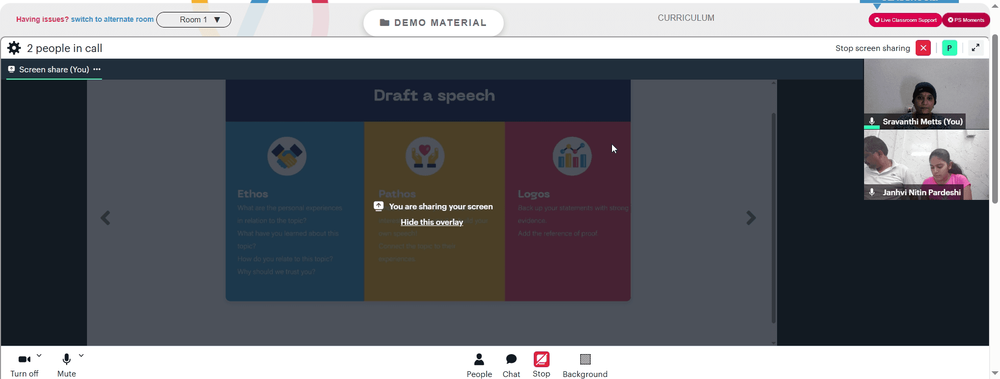Click the 2 people in call label
The width and height of the screenshot is (1000, 379).
click(x=64, y=48)
